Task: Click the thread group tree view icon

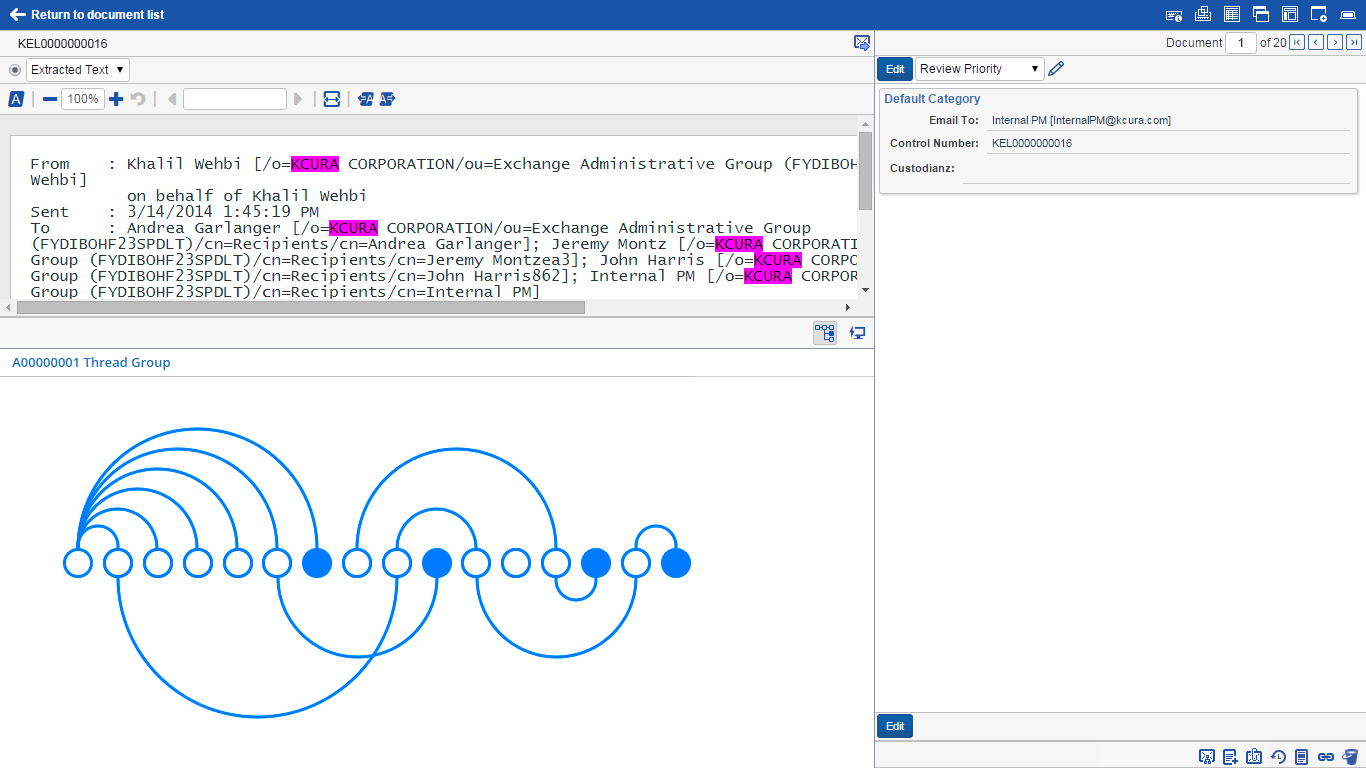Action: pyautogui.click(x=825, y=333)
